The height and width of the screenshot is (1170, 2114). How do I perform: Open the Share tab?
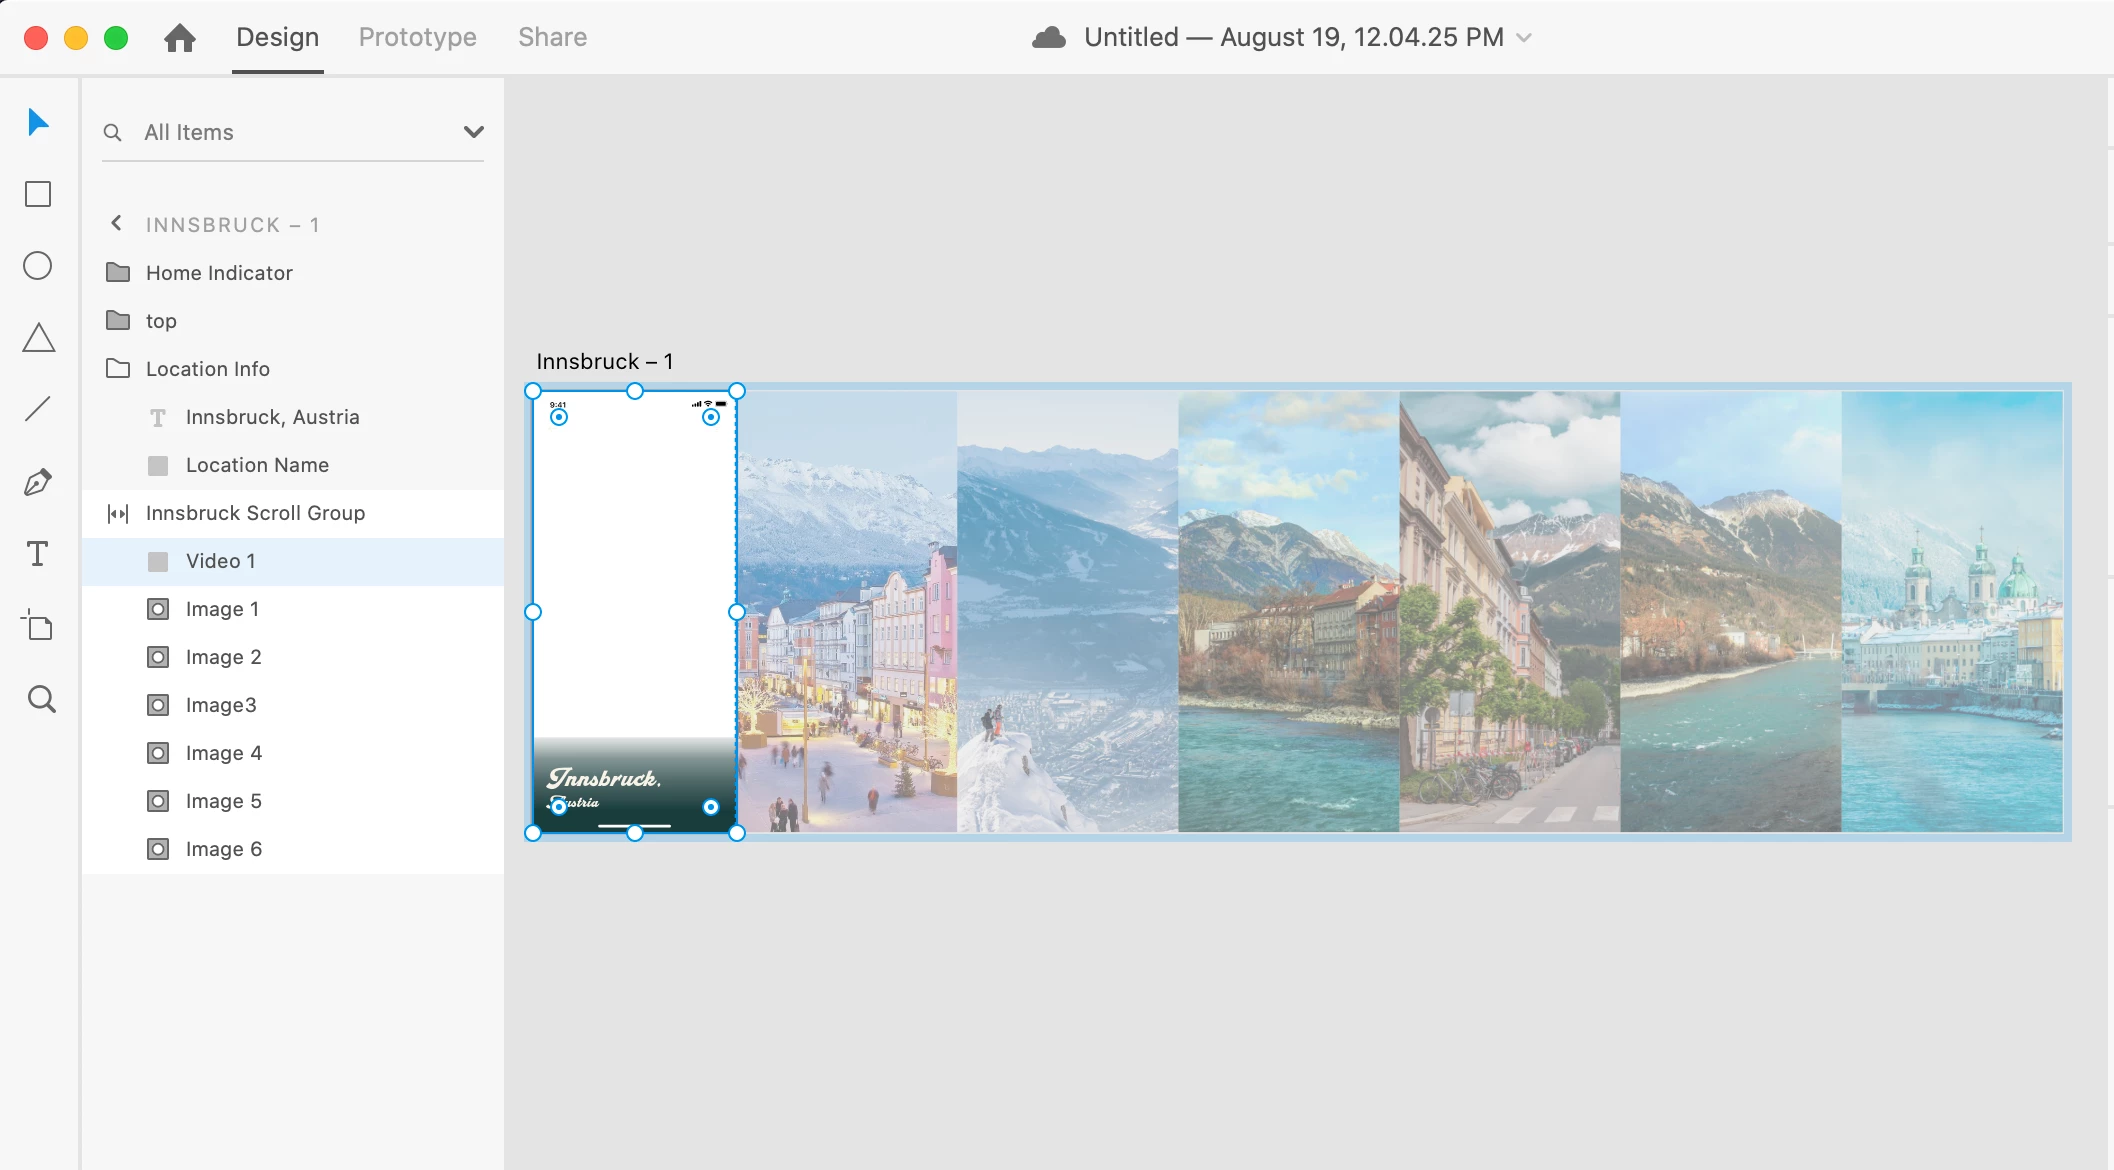tap(552, 38)
